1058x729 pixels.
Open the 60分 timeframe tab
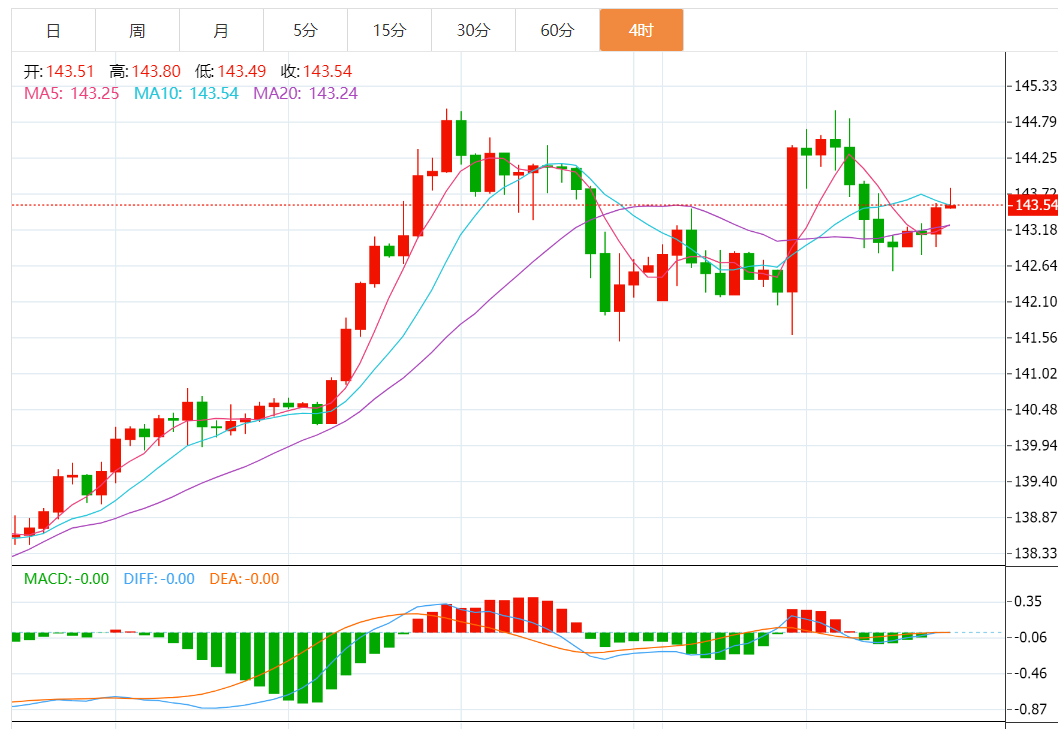pyautogui.click(x=557, y=31)
